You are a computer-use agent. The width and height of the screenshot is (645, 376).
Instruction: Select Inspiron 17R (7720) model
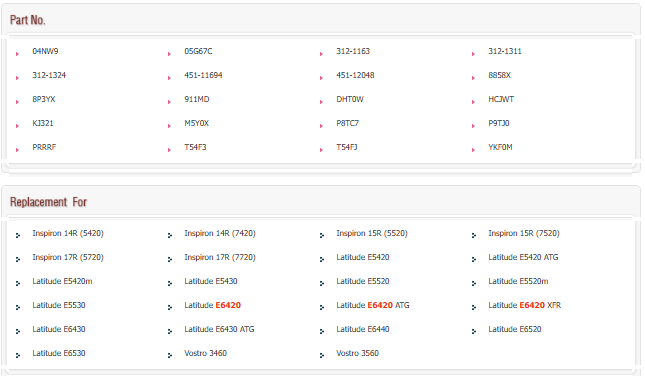pos(220,257)
